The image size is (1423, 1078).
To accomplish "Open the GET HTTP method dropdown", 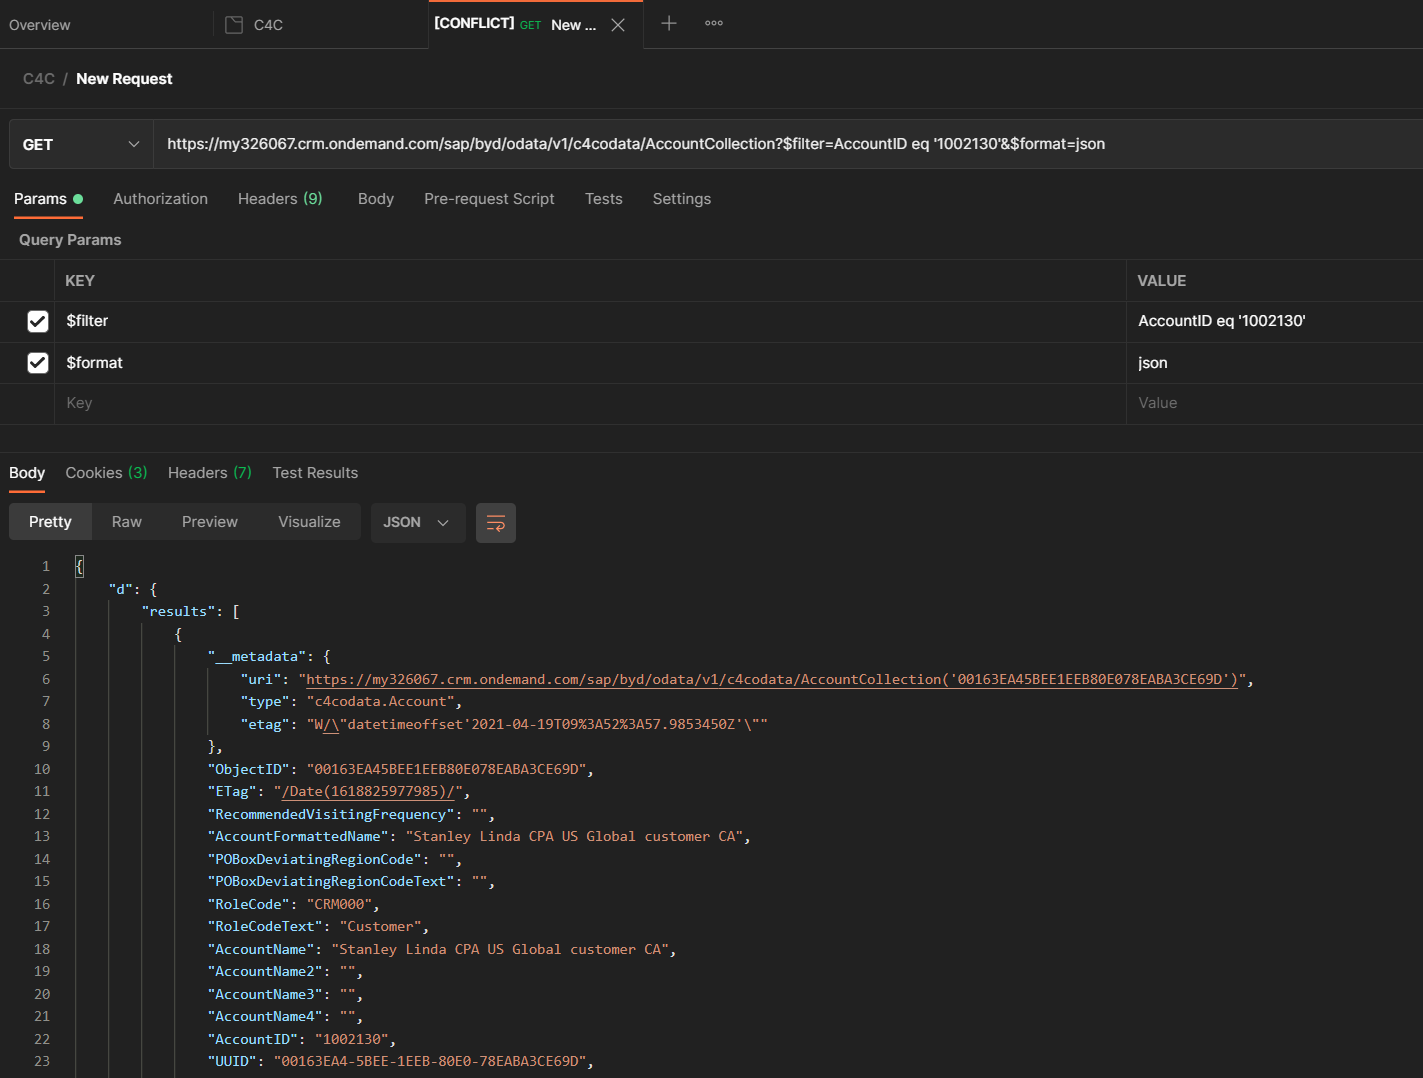I will tap(81, 145).
